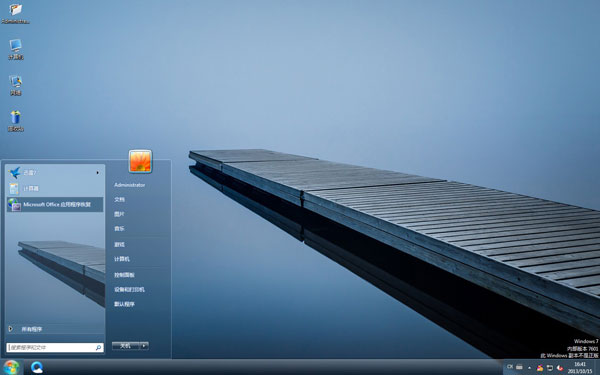The image size is (600, 375).
Task: Open the Calculator (计算器) program entry
Action: point(55,189)
